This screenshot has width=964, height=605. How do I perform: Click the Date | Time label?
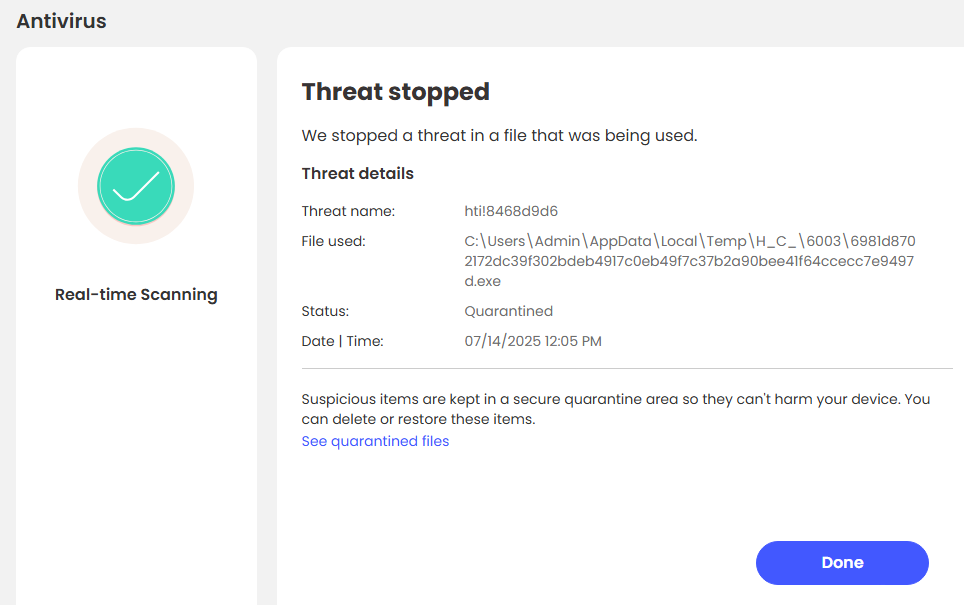pos(342,341)
